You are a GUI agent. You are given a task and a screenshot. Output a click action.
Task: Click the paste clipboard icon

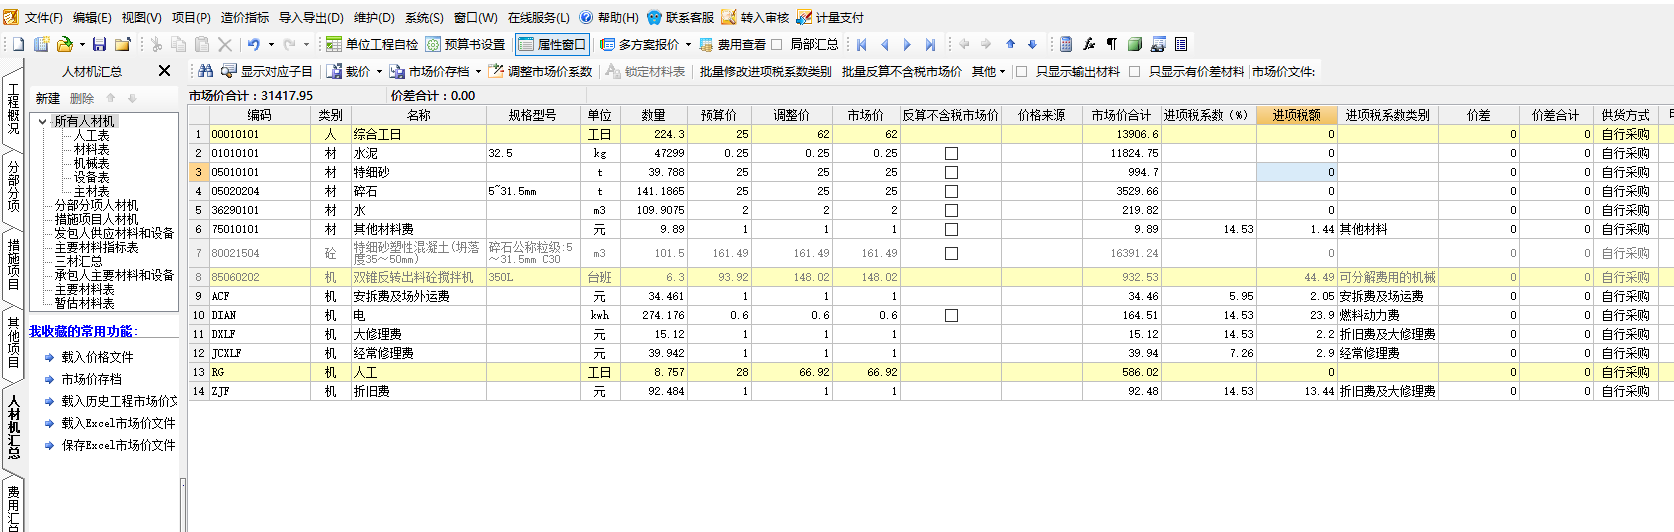click(202, 44)
